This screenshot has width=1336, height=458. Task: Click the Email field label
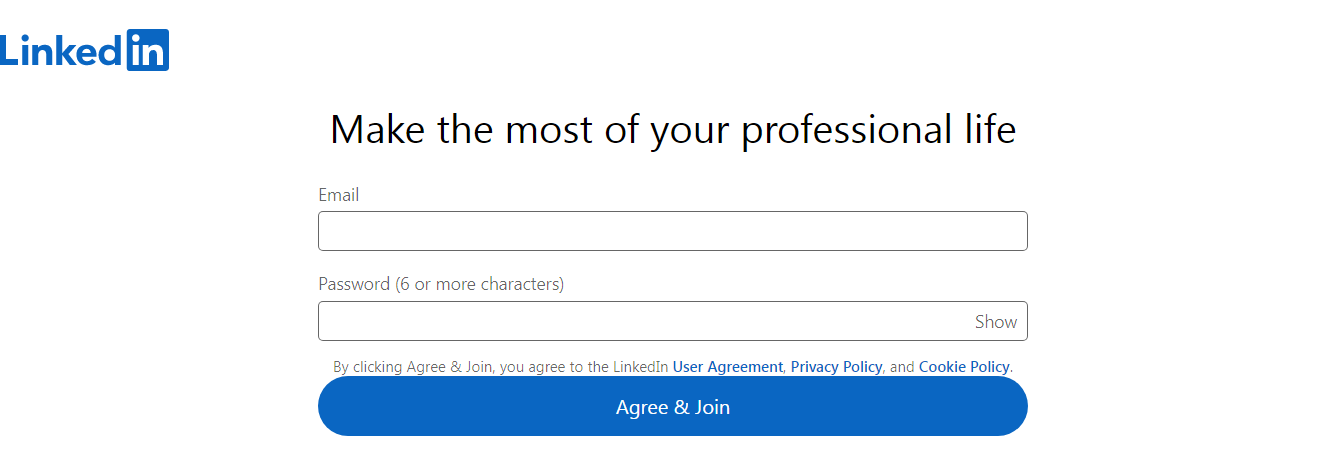(x=339, y=195)
